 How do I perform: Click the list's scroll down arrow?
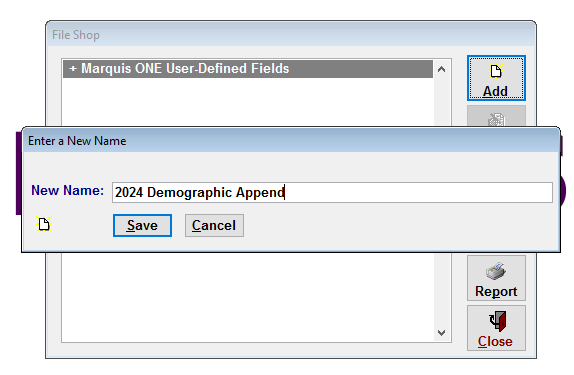click(x=442, y=333)
